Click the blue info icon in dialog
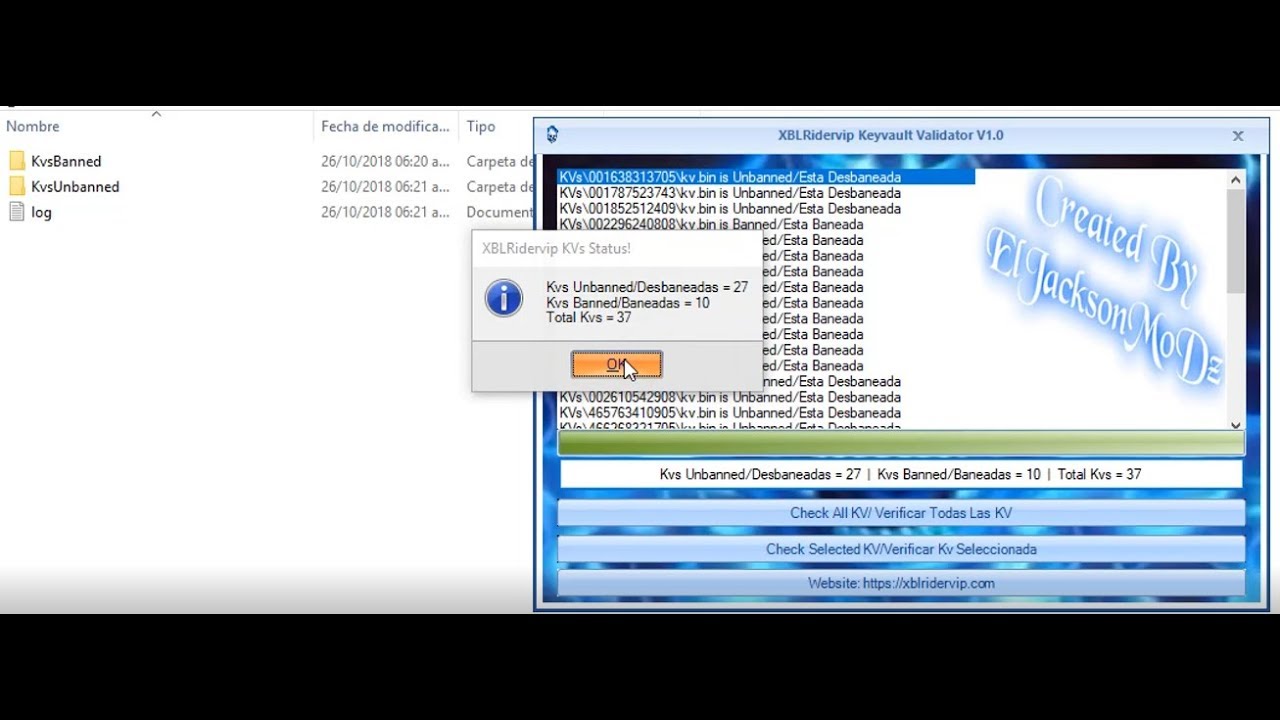Image resolution: width=1280 pixels, height=720 pixels. pyautogui.click(x=503, y=298)
